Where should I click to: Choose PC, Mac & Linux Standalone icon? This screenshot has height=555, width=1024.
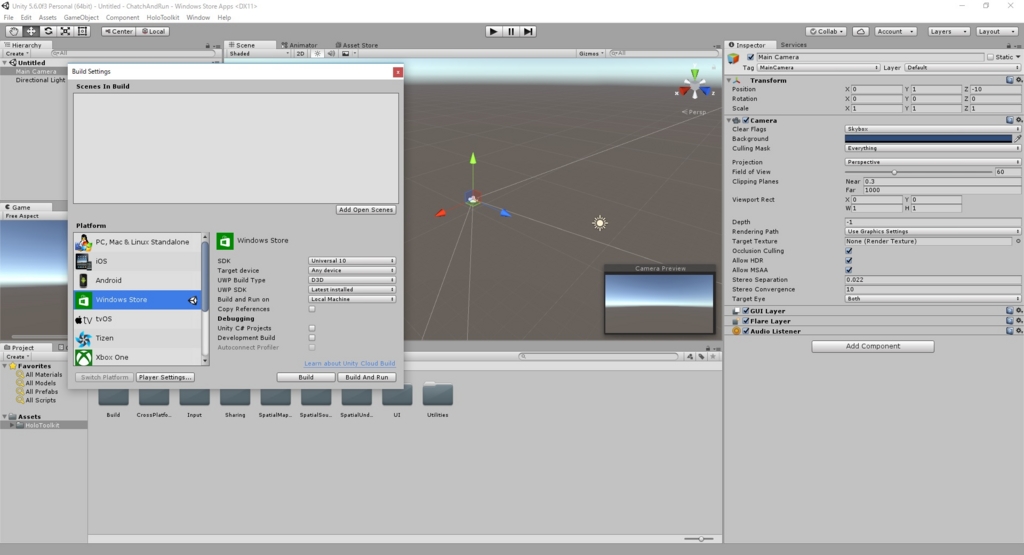click(83, 242)
